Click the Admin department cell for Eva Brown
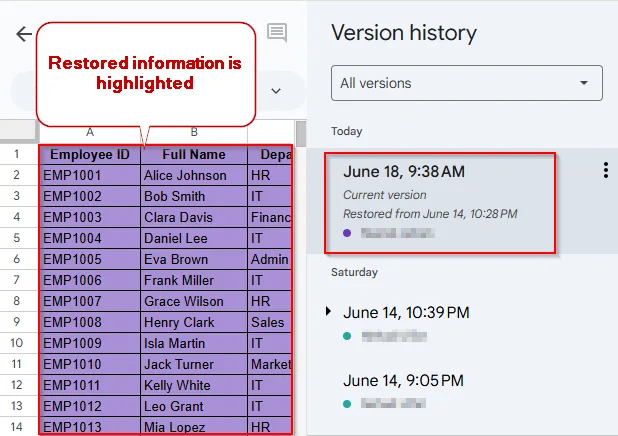Viewport: 618px width, 436px height. [270, 259]
